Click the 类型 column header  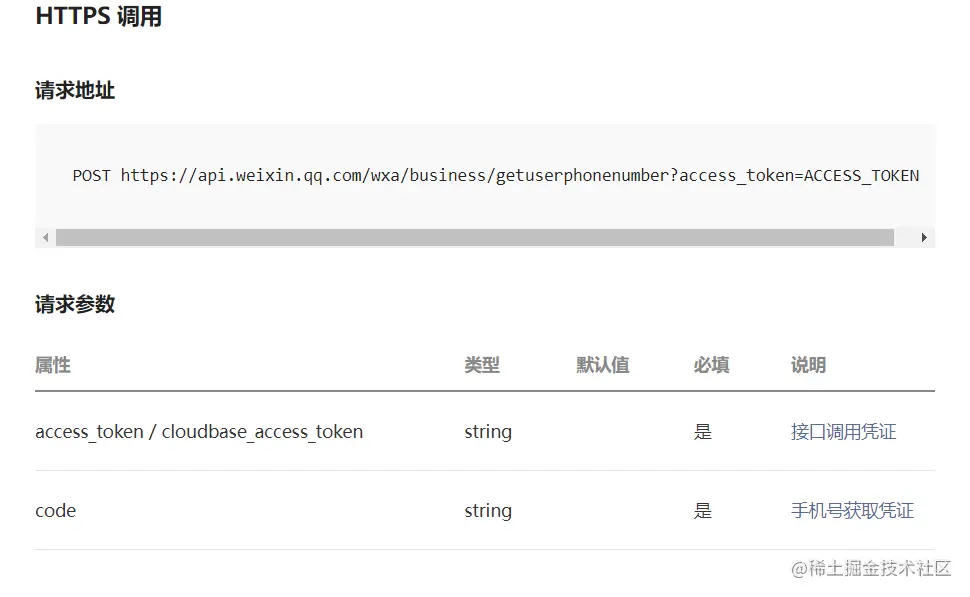[482, 365]
